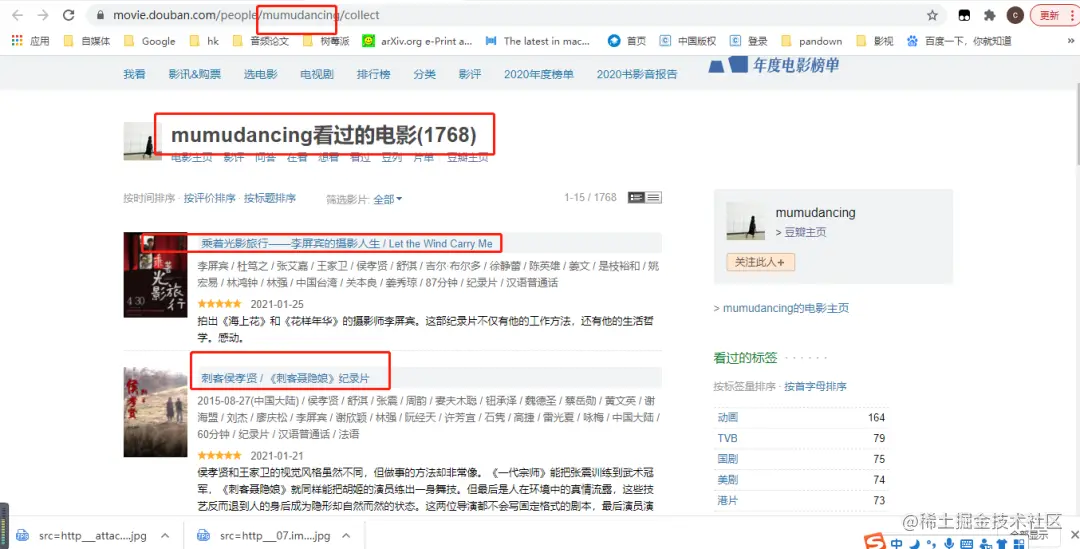Open the 分类 nav item

pyautogui.click(x=424, y=74)
